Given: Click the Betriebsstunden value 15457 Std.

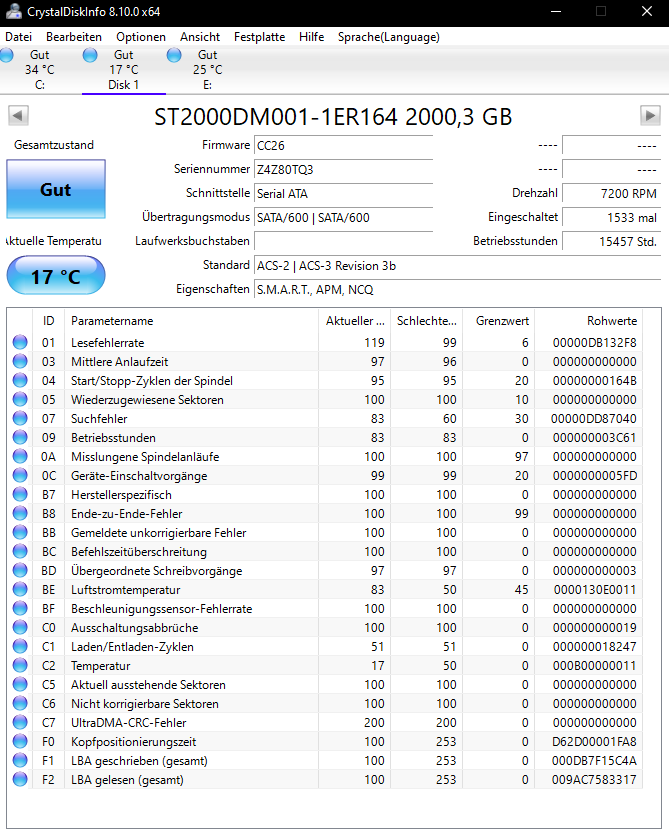Looking at the screenshot, I should pyautogui.click(x=612, y=241).
